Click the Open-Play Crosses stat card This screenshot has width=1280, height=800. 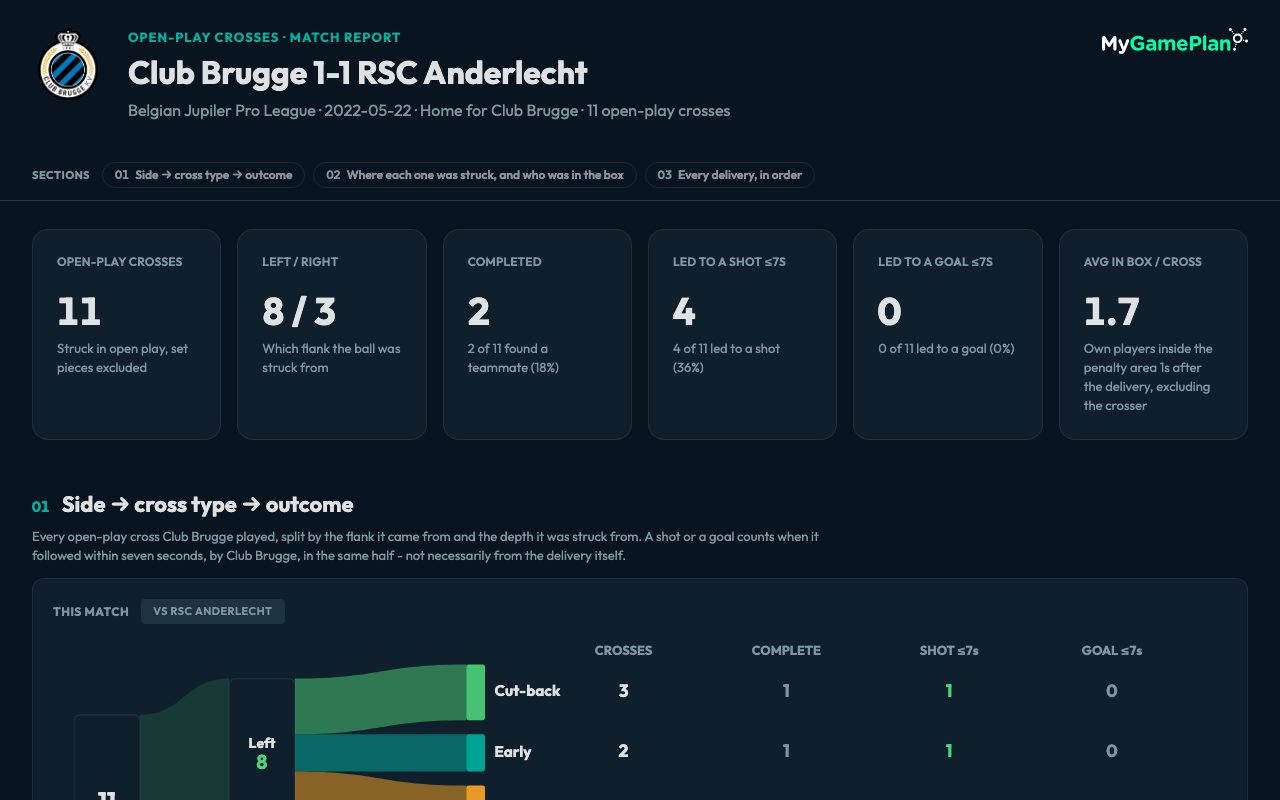coord(126,334)
